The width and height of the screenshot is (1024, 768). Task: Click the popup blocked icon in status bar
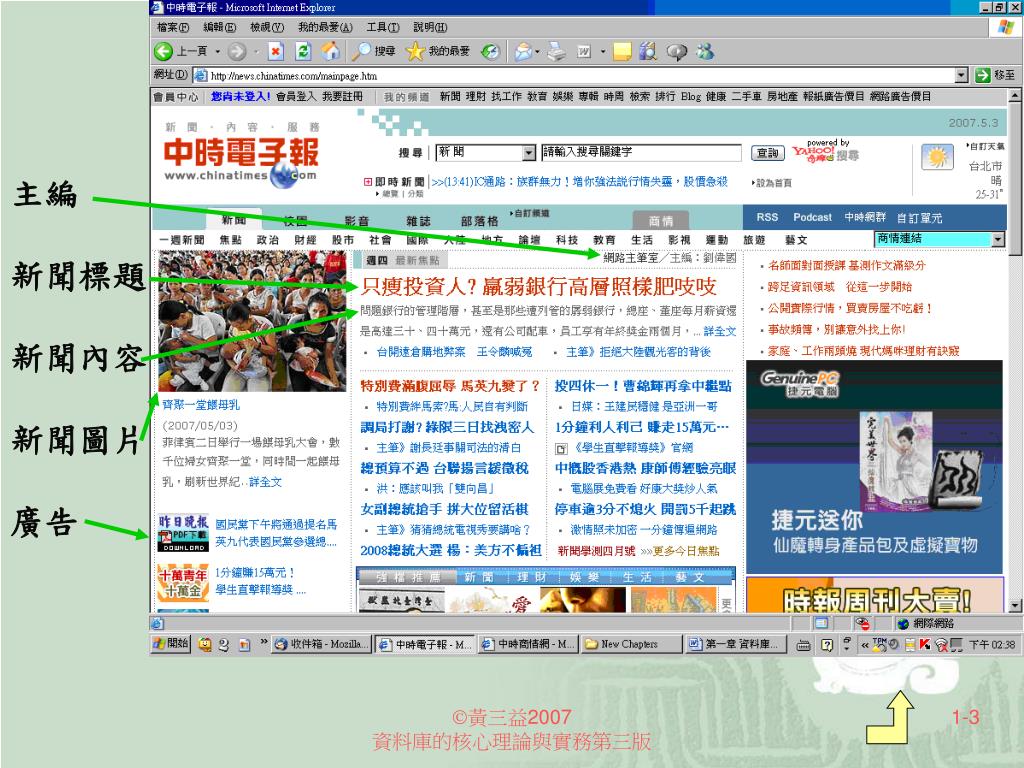[862, 623]
